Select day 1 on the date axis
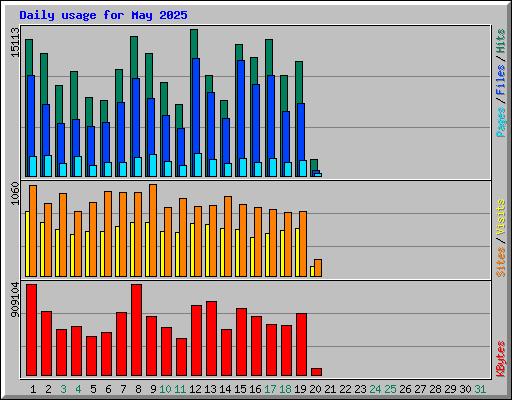Image resolution: width=512 pixels, height=400 pixels. (33, 389)
